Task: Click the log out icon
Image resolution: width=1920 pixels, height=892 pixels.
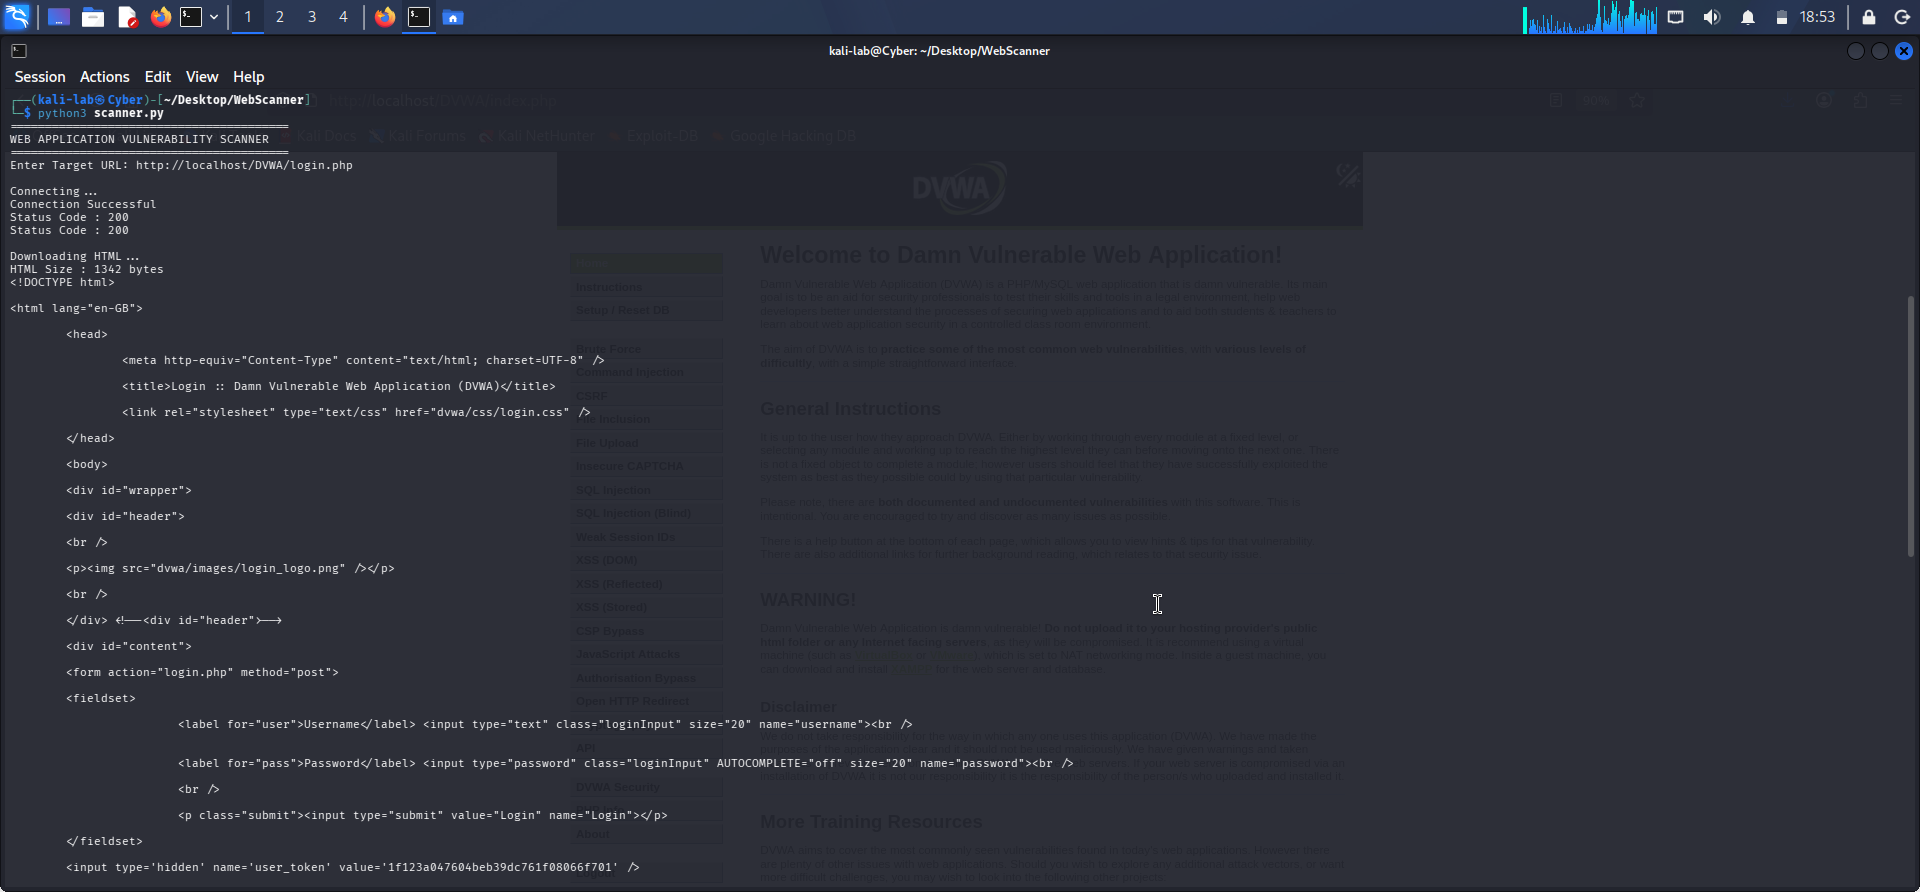Action: click(1902, 17)
